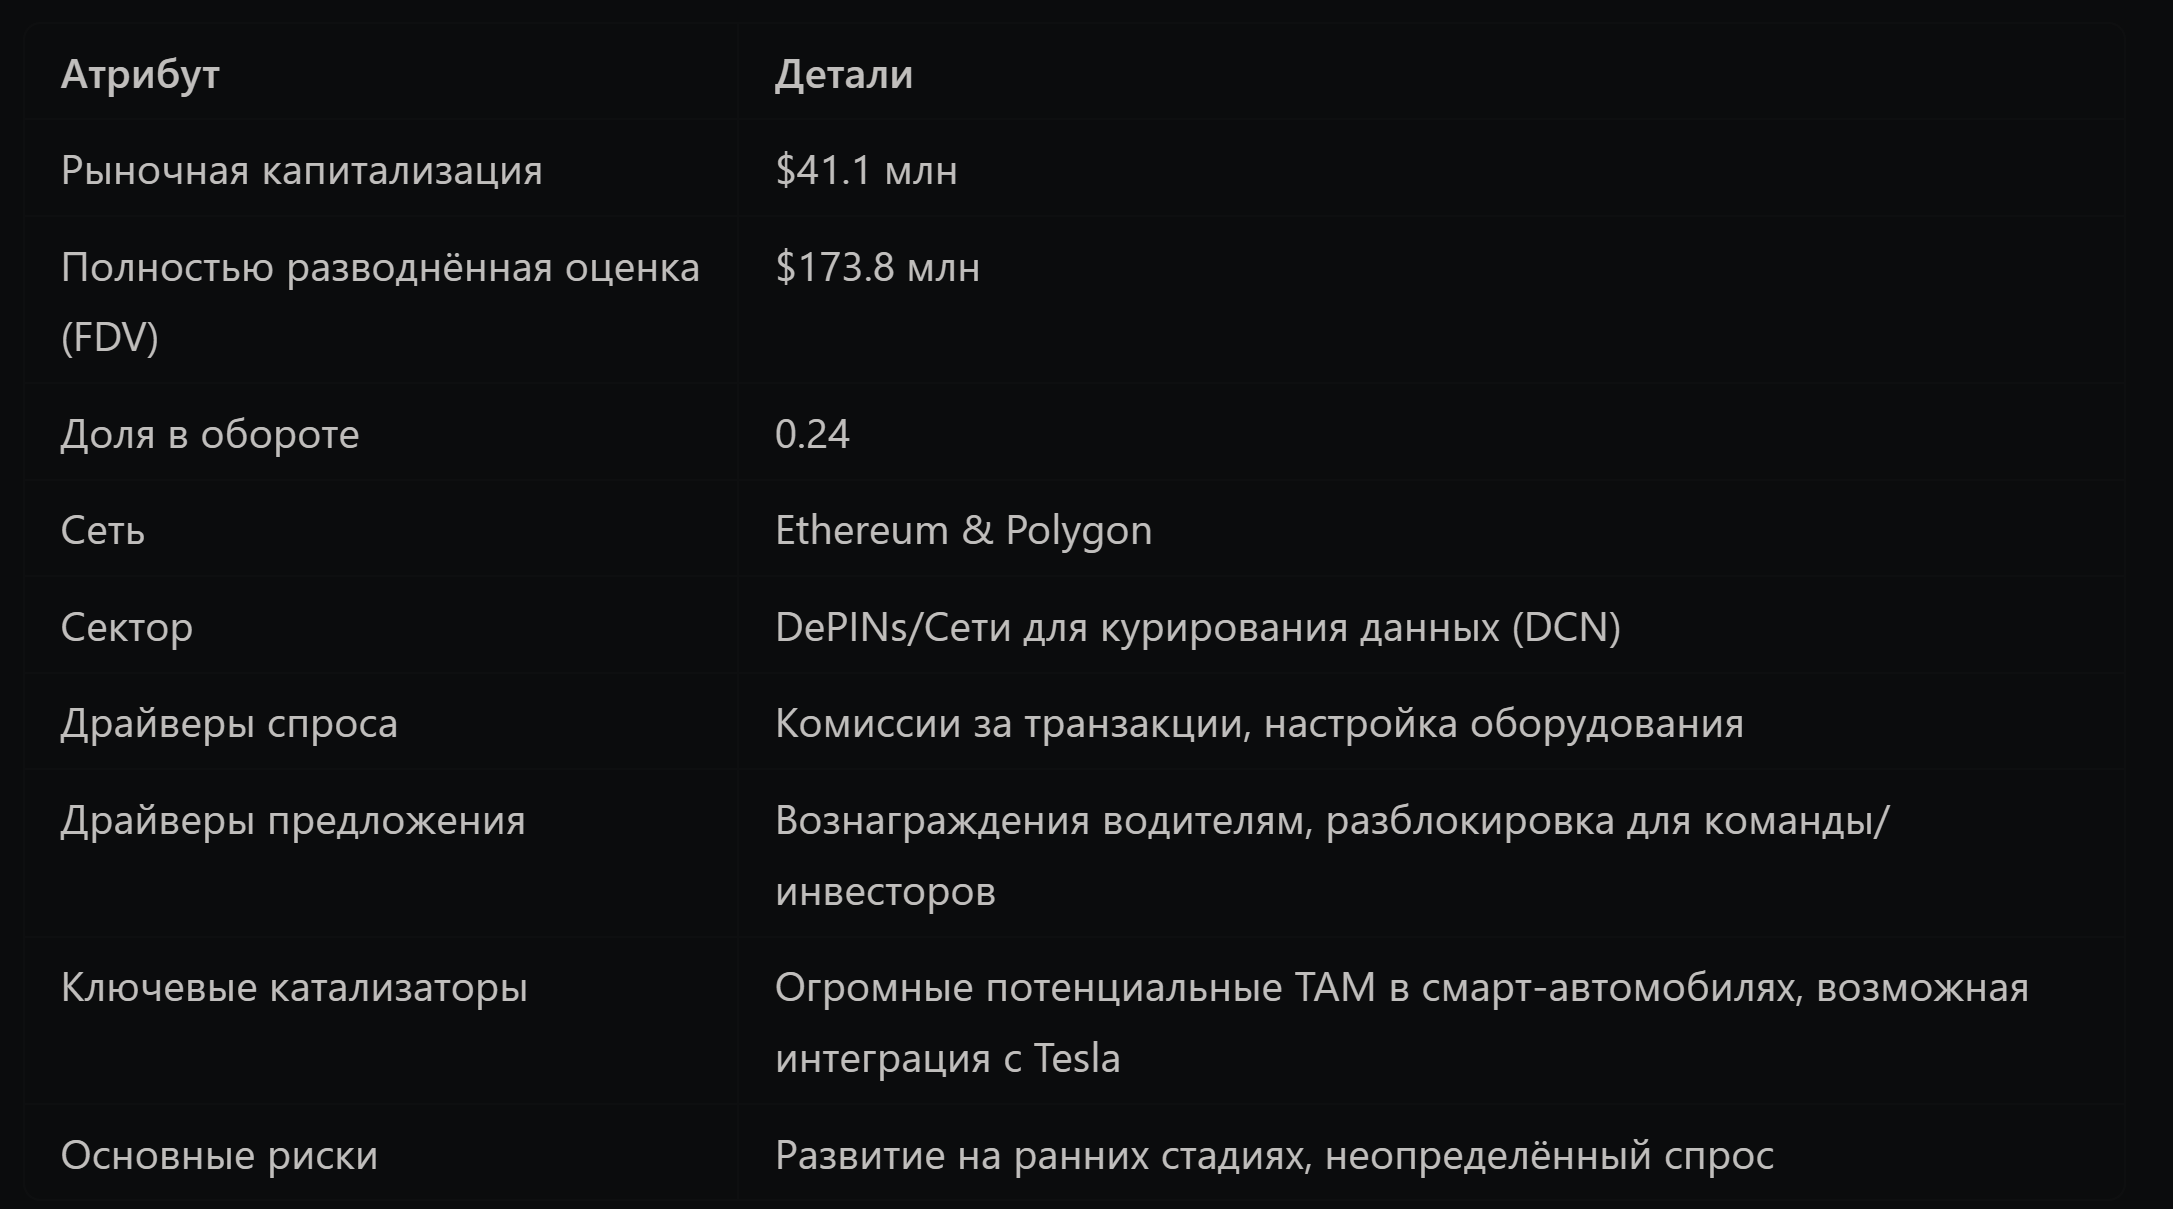Click the $41.1 млн value

coord(866,171)
